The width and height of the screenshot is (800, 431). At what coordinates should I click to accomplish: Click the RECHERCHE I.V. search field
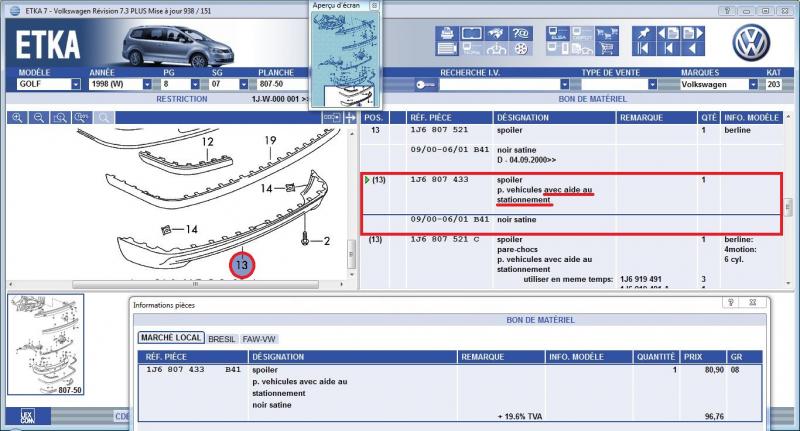[499, 84]
